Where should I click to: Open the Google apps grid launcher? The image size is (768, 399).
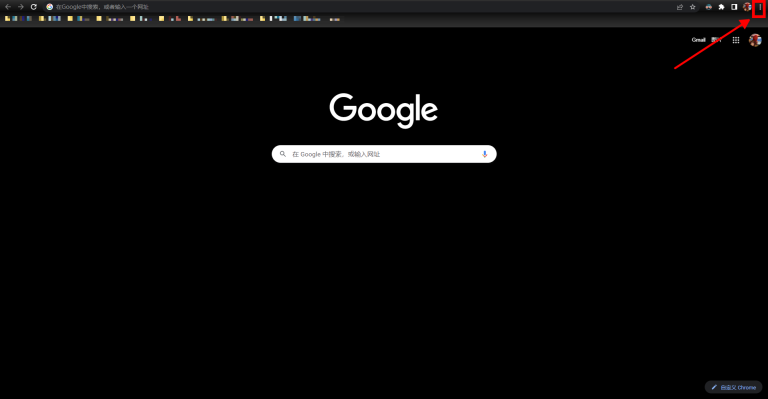click(x=736, y=40)
